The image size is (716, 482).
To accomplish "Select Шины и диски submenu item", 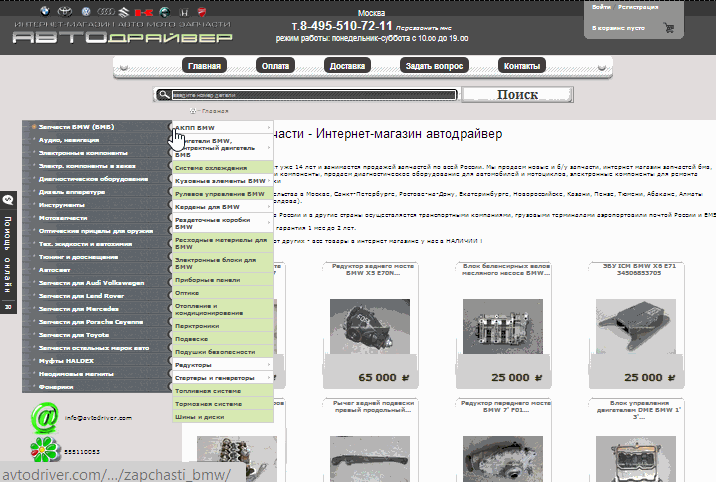I will [223, 417].
